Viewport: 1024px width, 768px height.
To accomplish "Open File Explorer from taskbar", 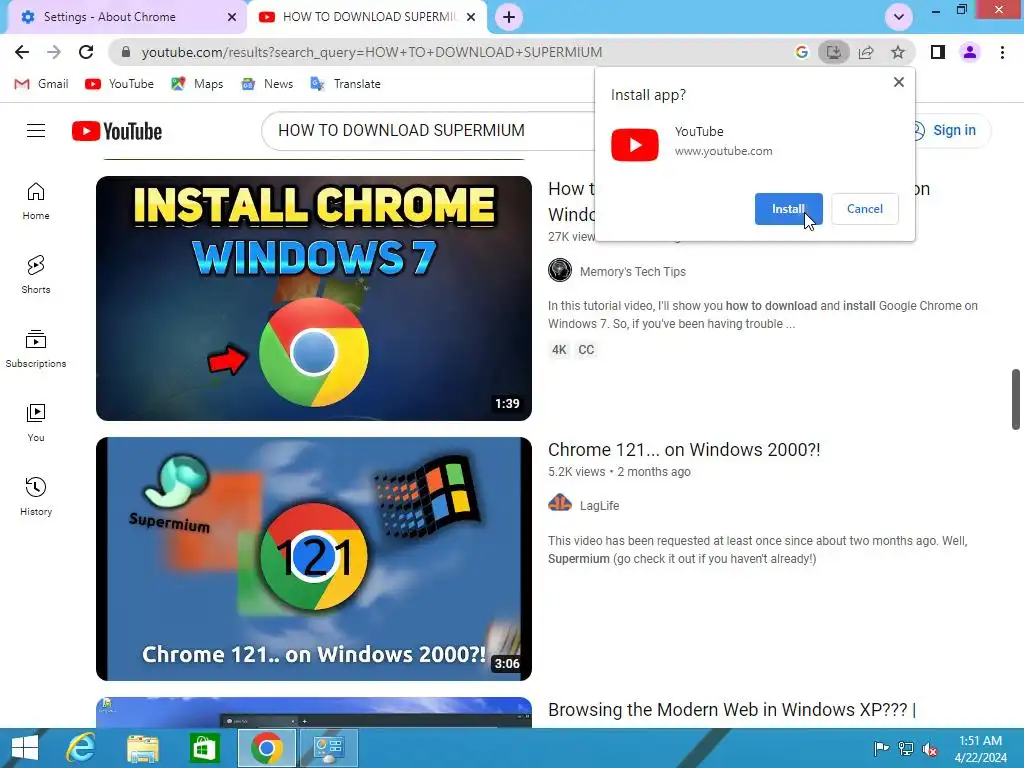I will [142, 748].
